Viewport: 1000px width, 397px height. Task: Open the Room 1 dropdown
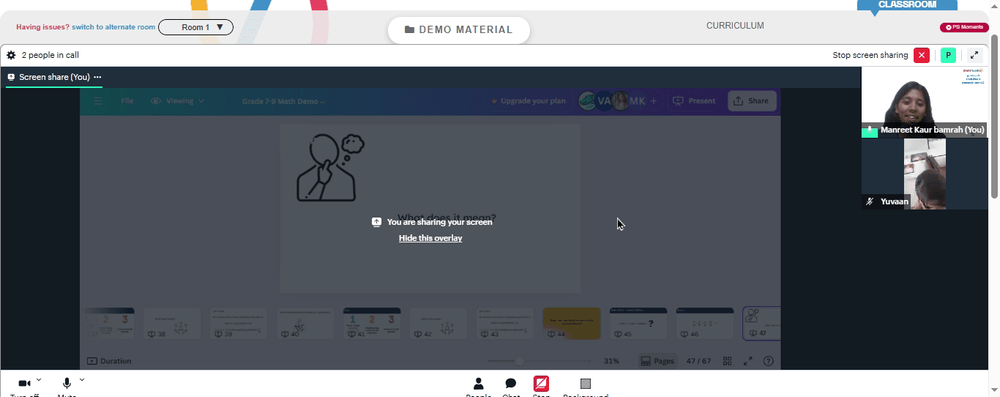(196, 27)
